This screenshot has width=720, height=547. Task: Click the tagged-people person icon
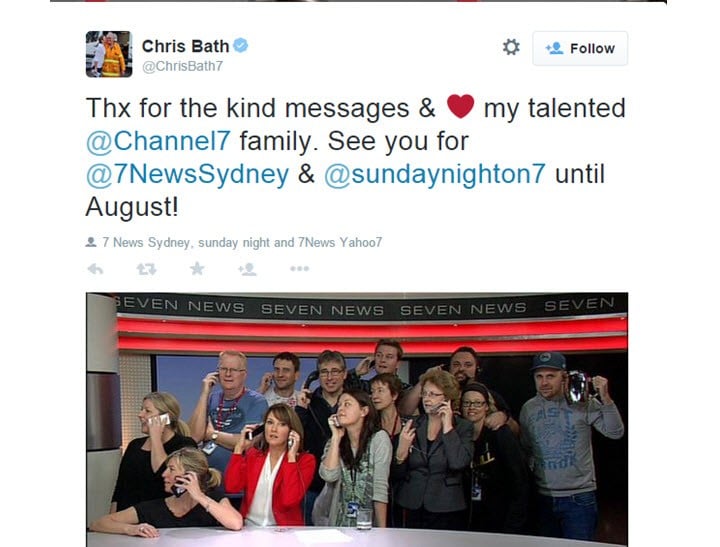point(91,242)
